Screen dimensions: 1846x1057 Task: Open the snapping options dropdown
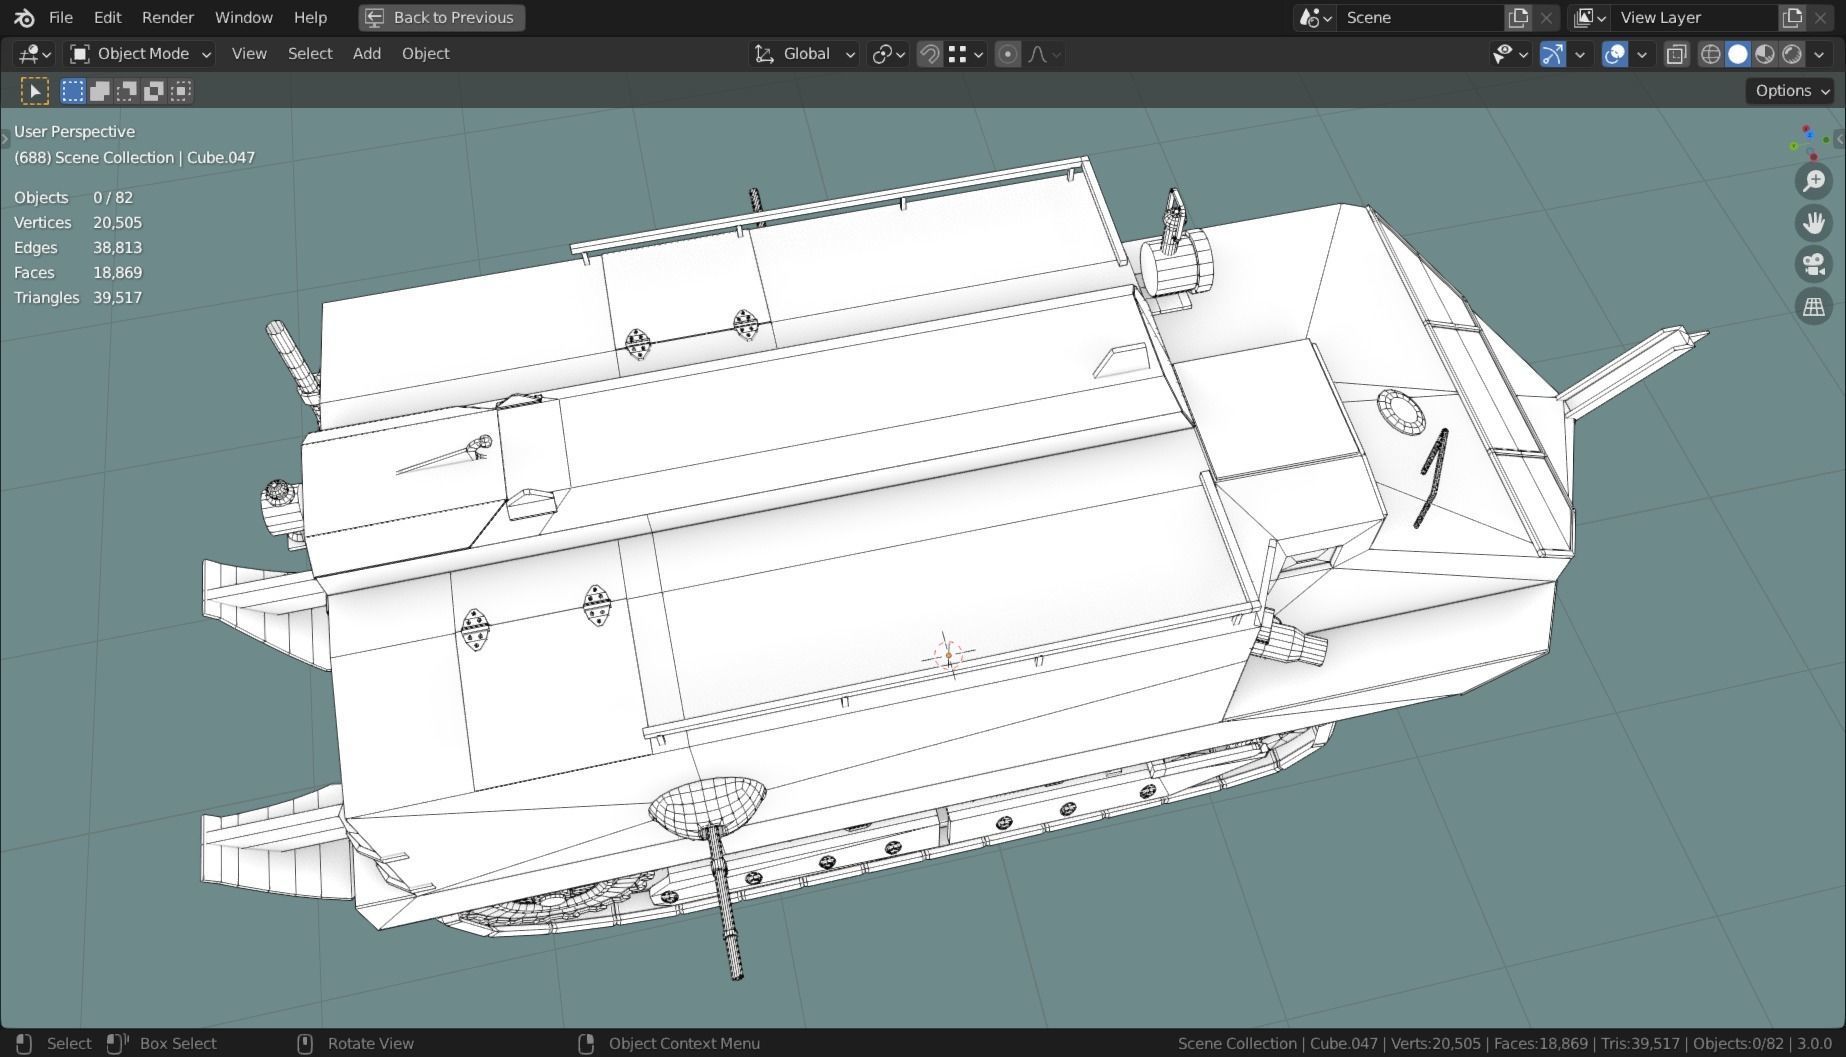967,54
